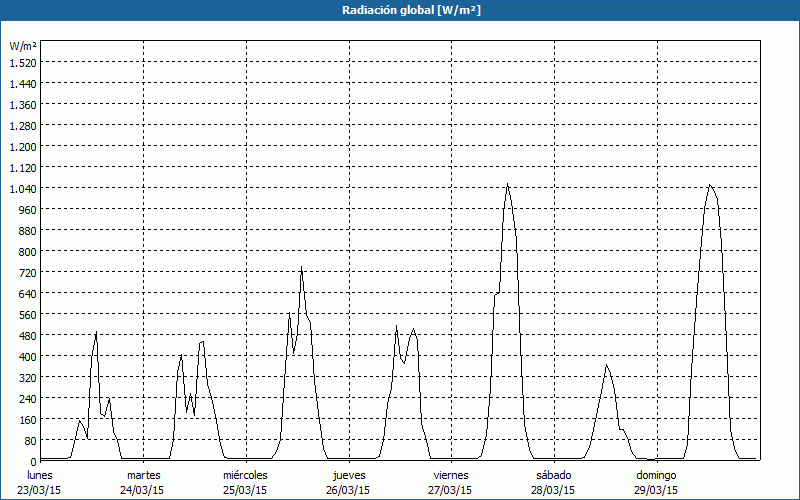Select the 'lunes' day label
The width and height of the screenshot is (800, 500).
coord(40,475)
